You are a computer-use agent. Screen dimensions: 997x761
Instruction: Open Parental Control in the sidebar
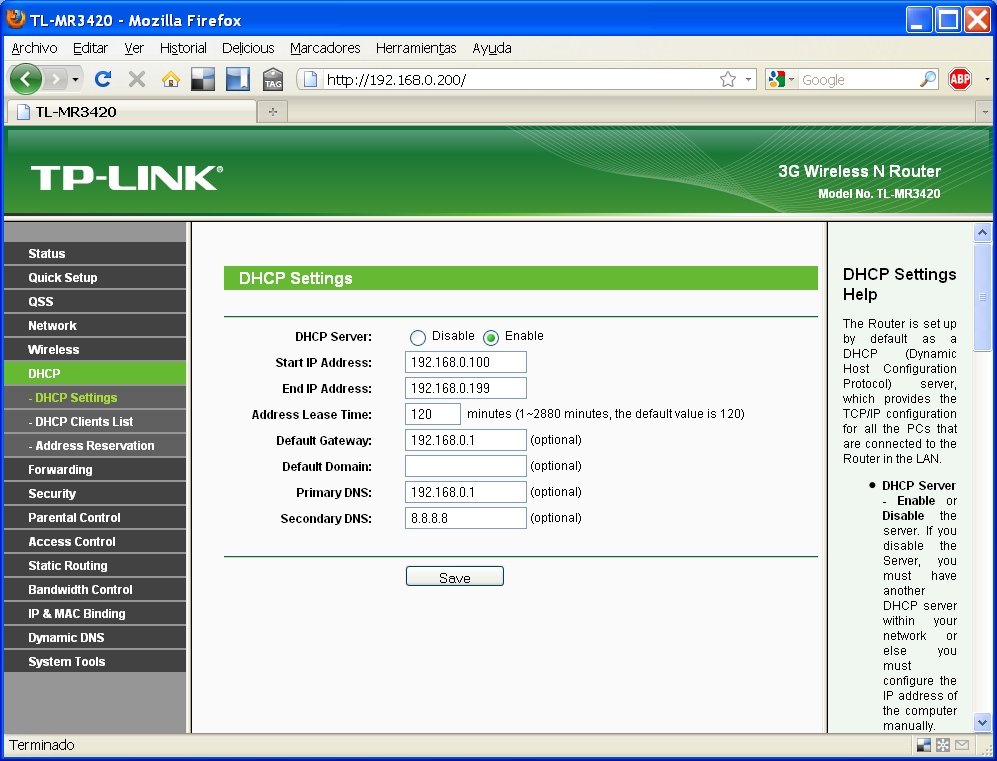[95, 518]
